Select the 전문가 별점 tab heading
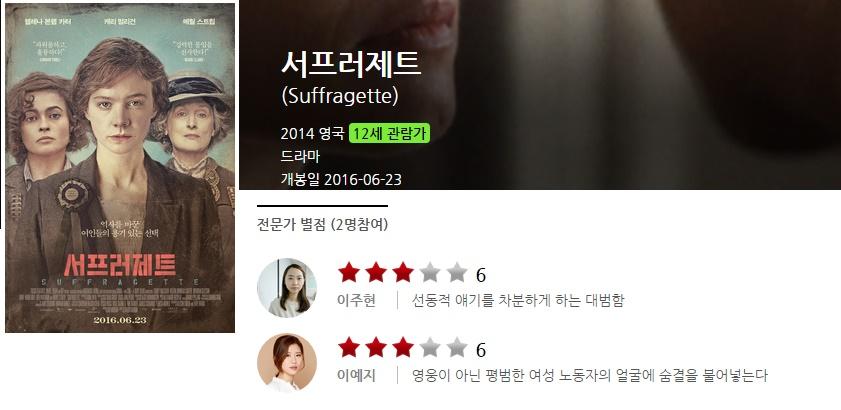 [322, 224]
